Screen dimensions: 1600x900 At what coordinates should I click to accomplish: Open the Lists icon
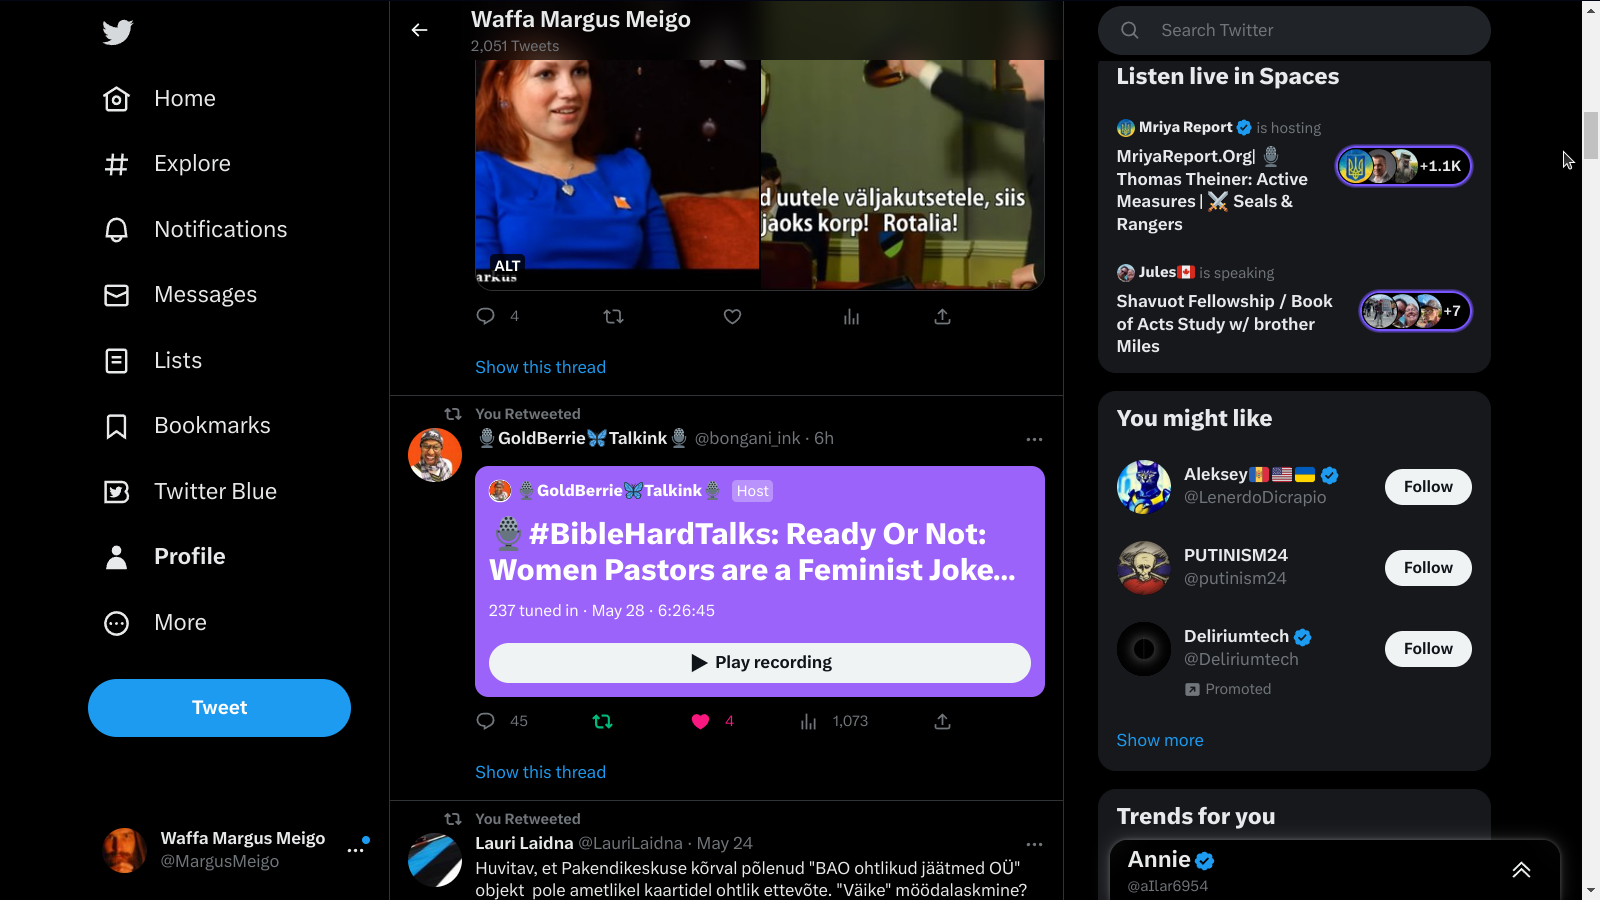click(x=117, y=361)
